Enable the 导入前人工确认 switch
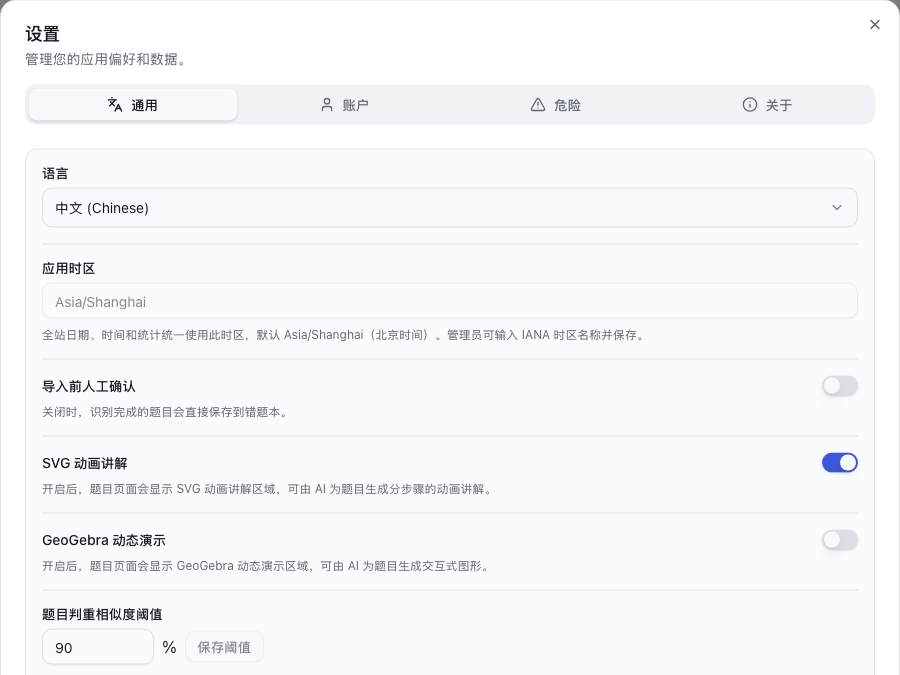Screen dimensions: 900x675 [840, 386]
